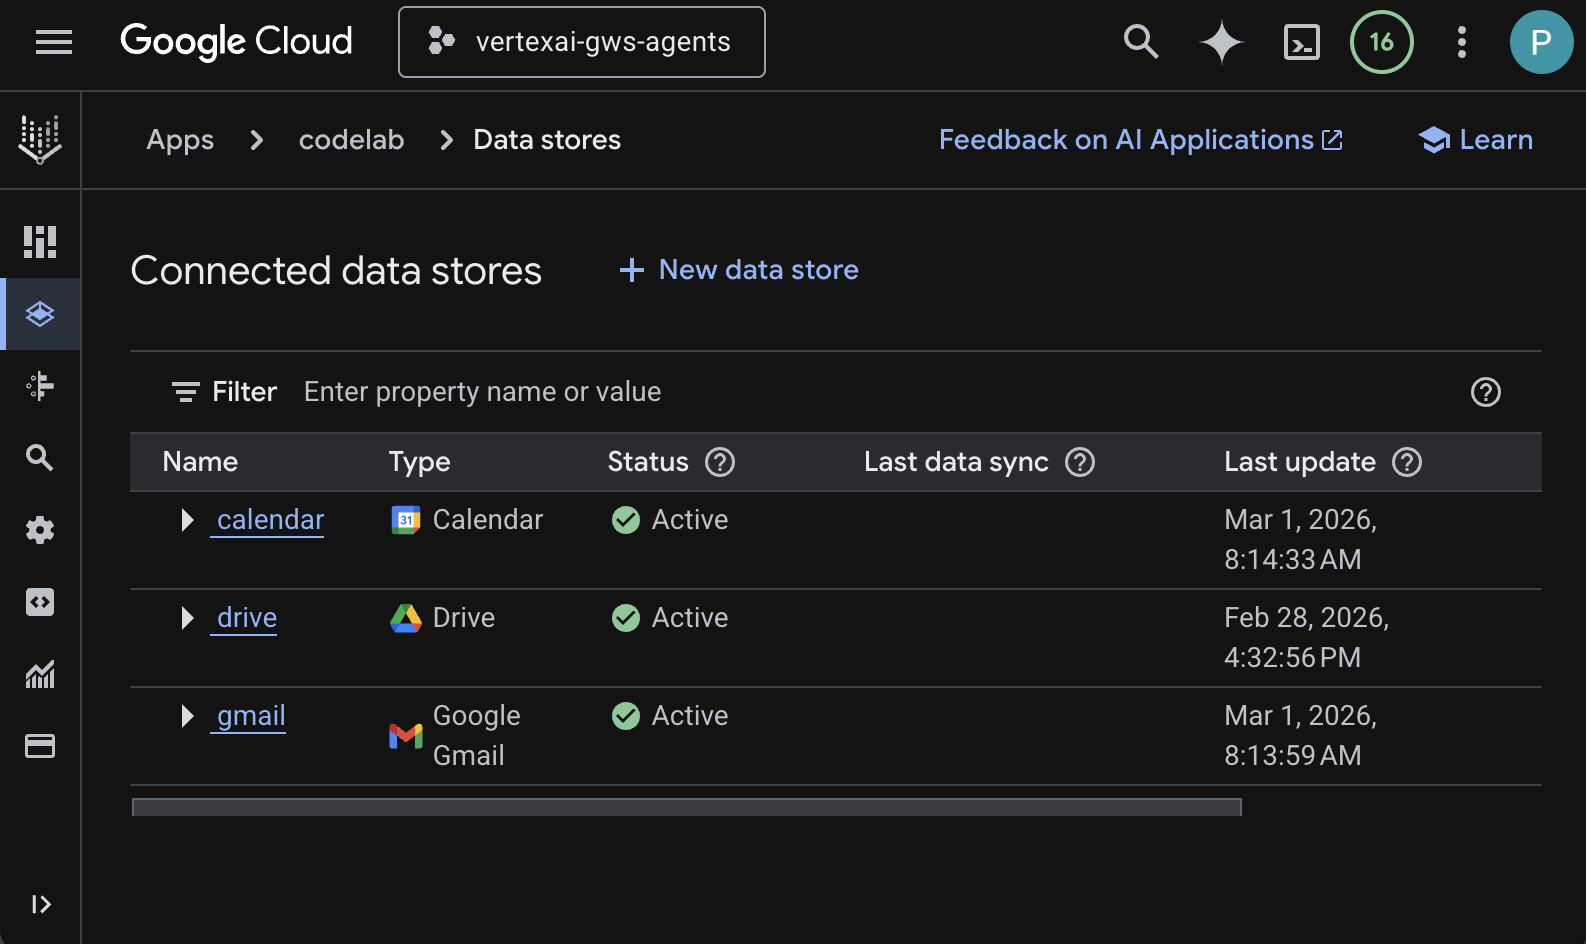Image resolution: width=1586 pixels, height=944 pixels.
Task: Open notifications badge showing 16
Action: click(1381, 42)
